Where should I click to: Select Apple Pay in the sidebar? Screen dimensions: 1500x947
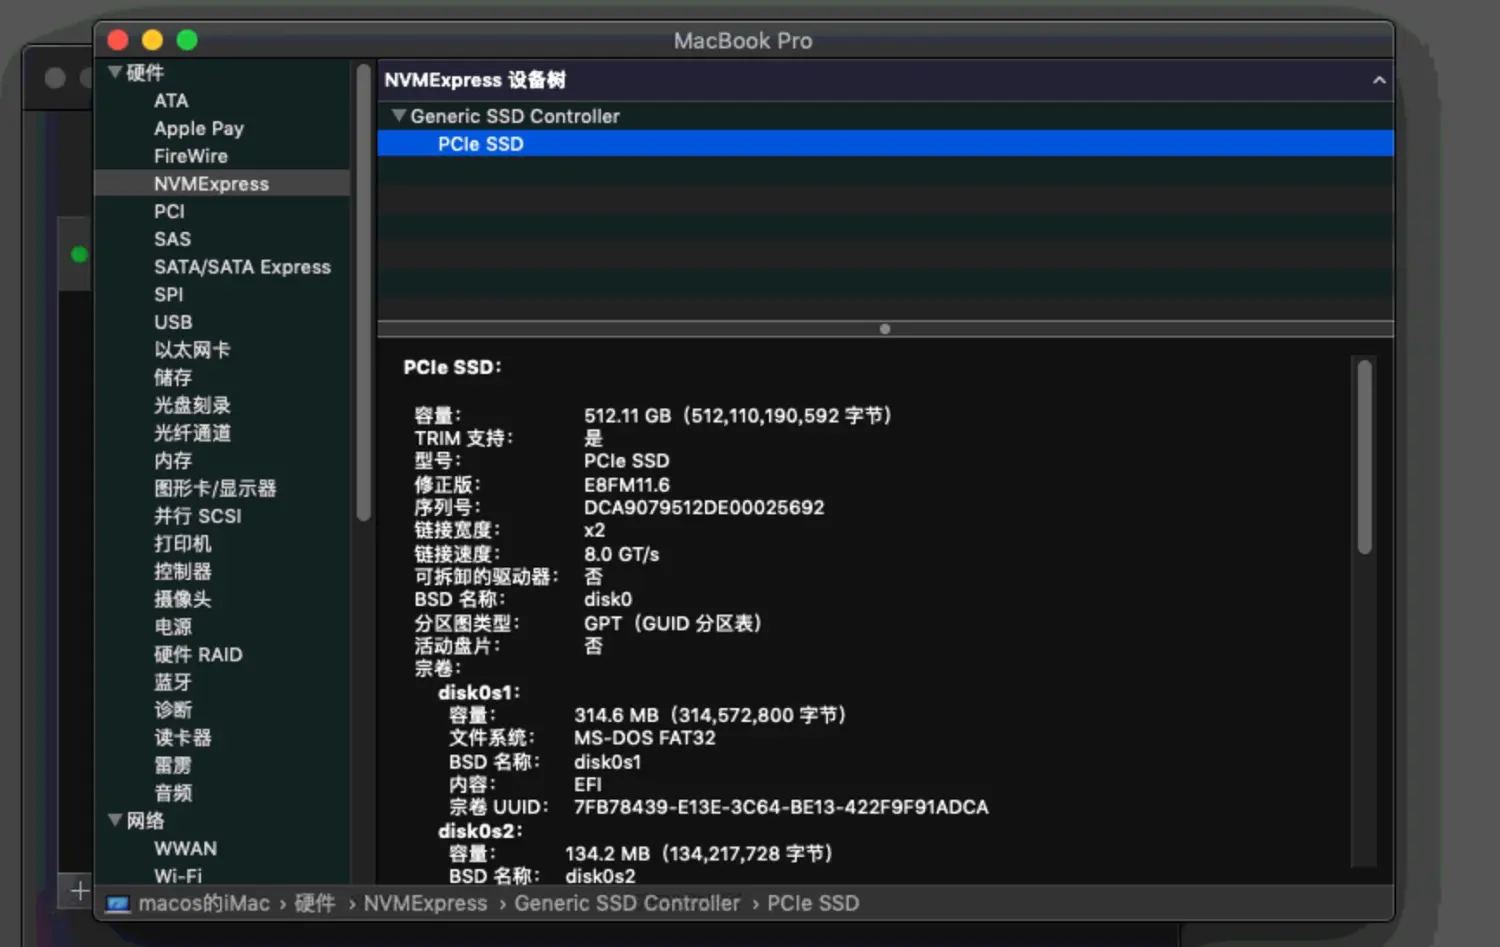click(199, 129)
